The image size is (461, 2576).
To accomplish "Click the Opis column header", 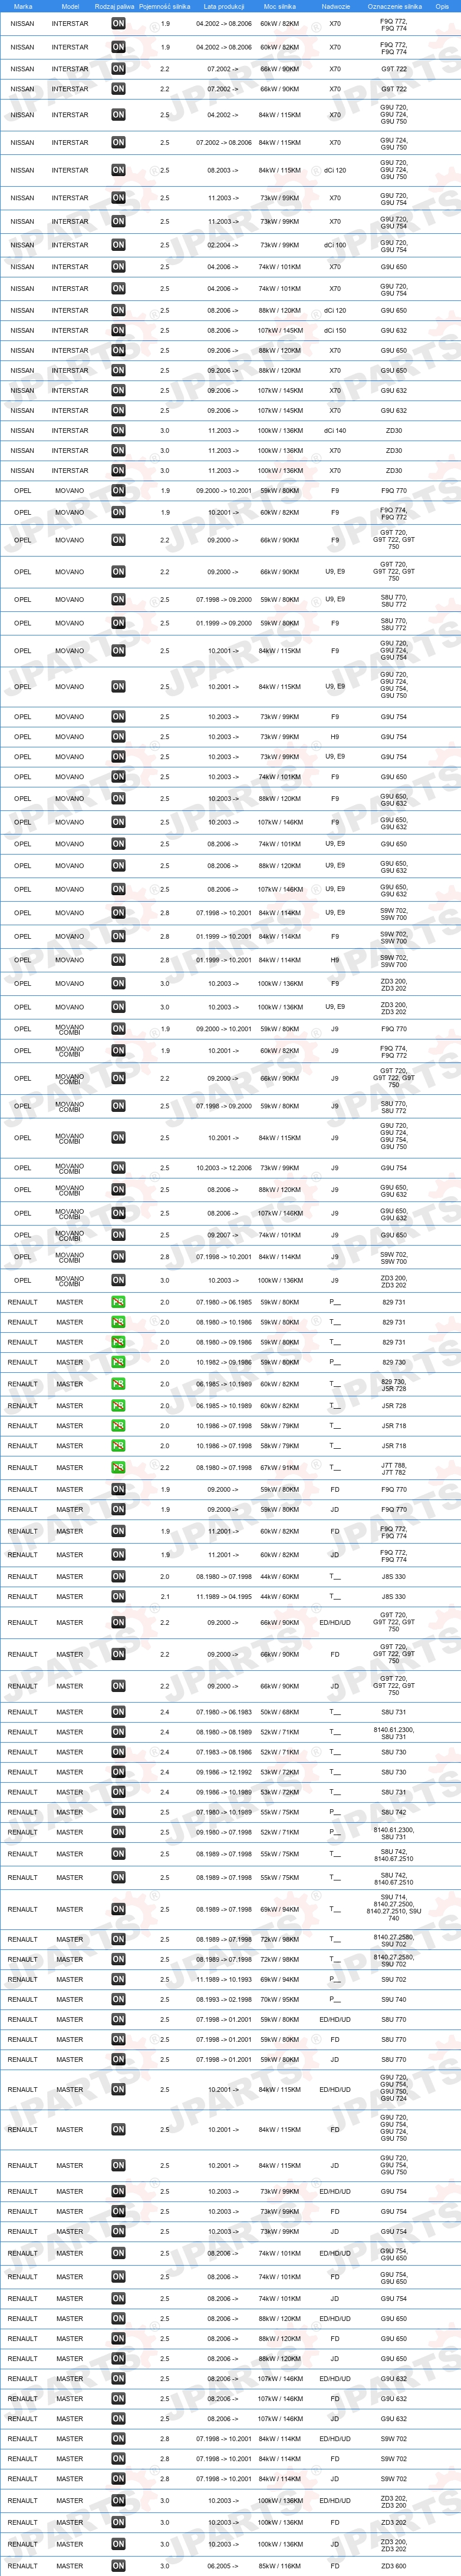I will point(442,6).
